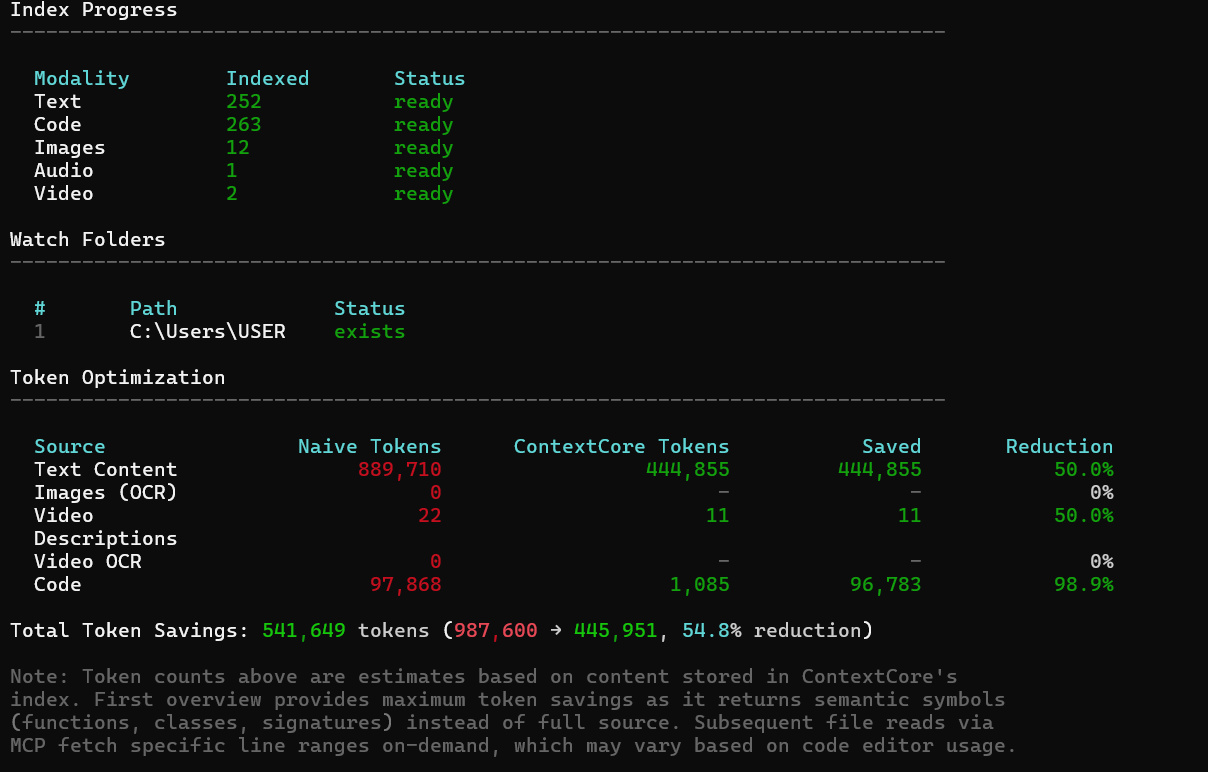Select the Saved column header

(891, 446)
